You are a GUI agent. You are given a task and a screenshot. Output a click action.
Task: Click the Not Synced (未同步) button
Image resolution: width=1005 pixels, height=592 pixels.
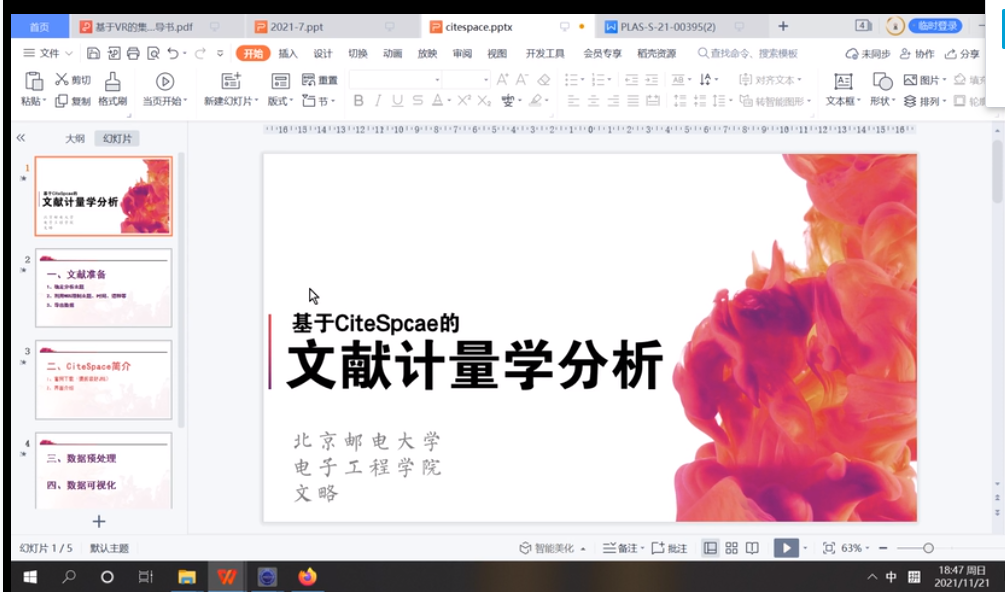pos(868,53)
